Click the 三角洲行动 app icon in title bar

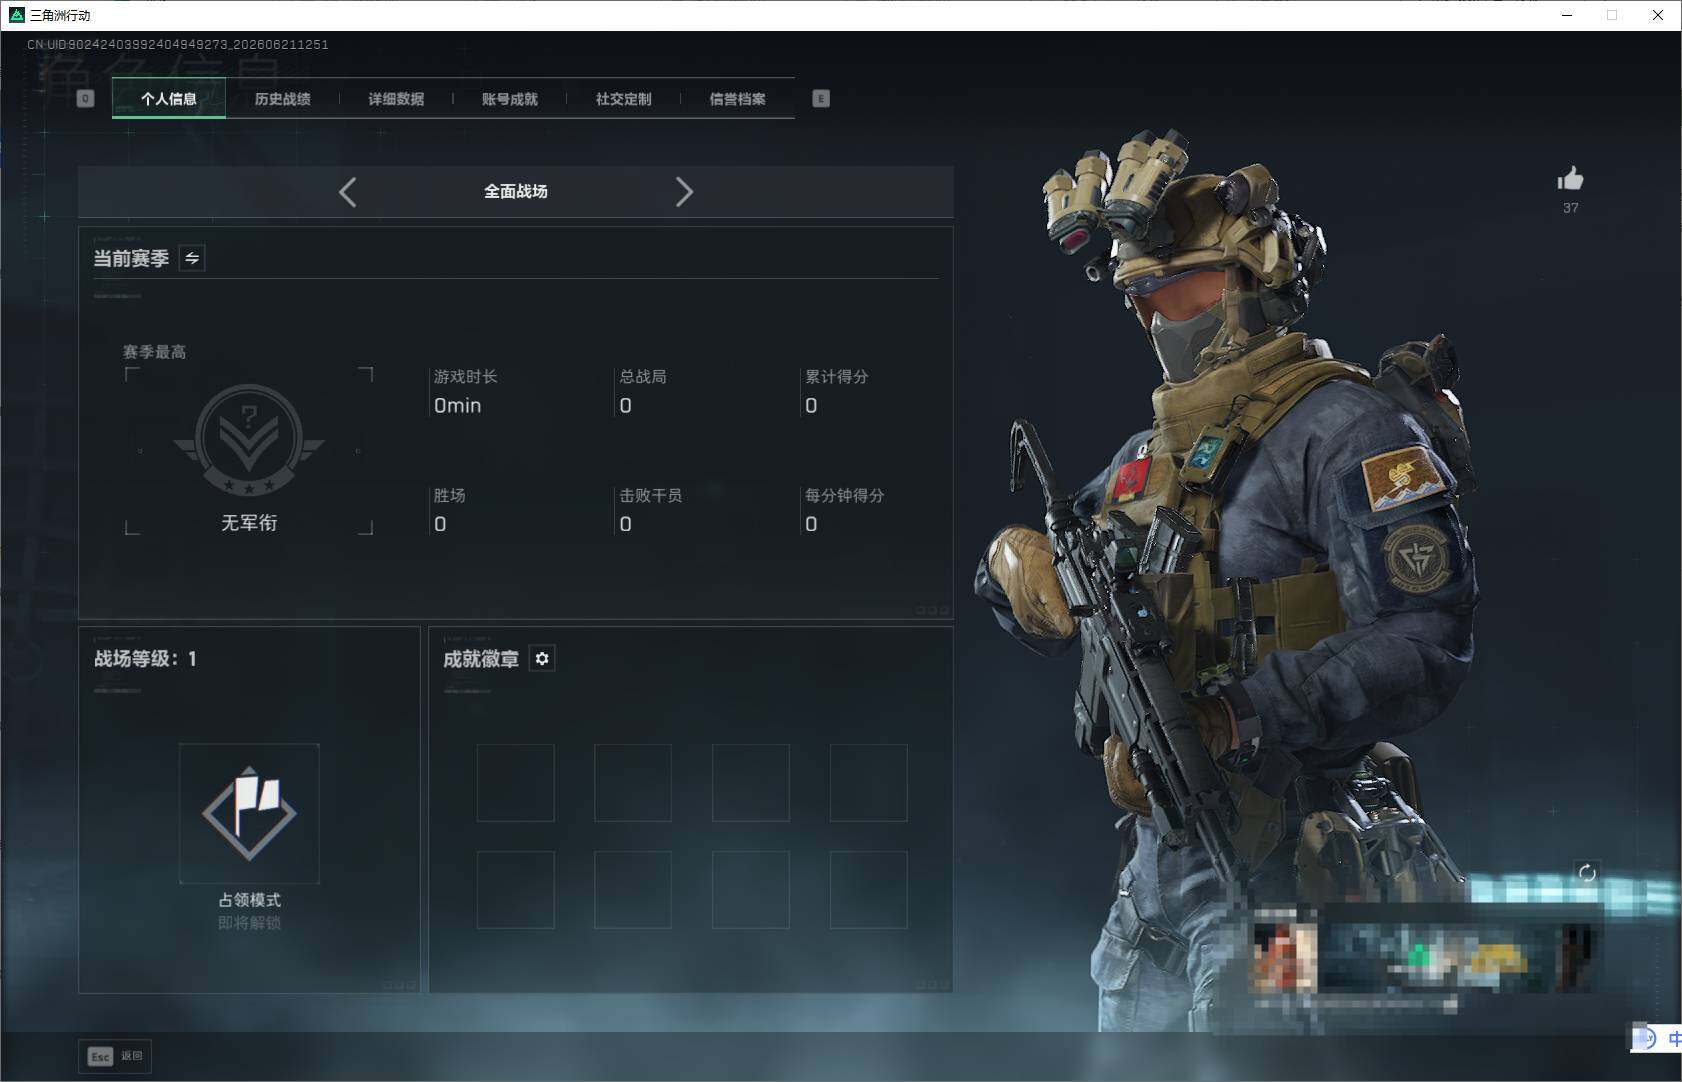[16, 15]
